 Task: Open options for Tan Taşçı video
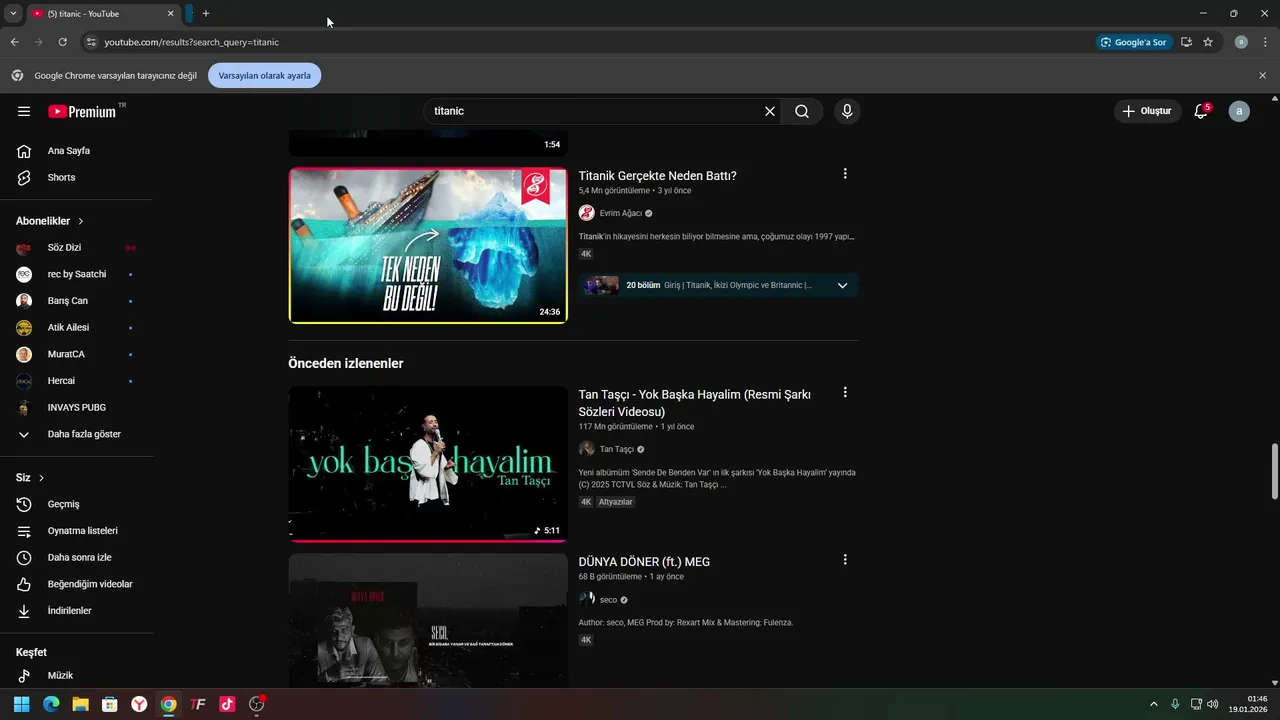click(x=845, y=393)
